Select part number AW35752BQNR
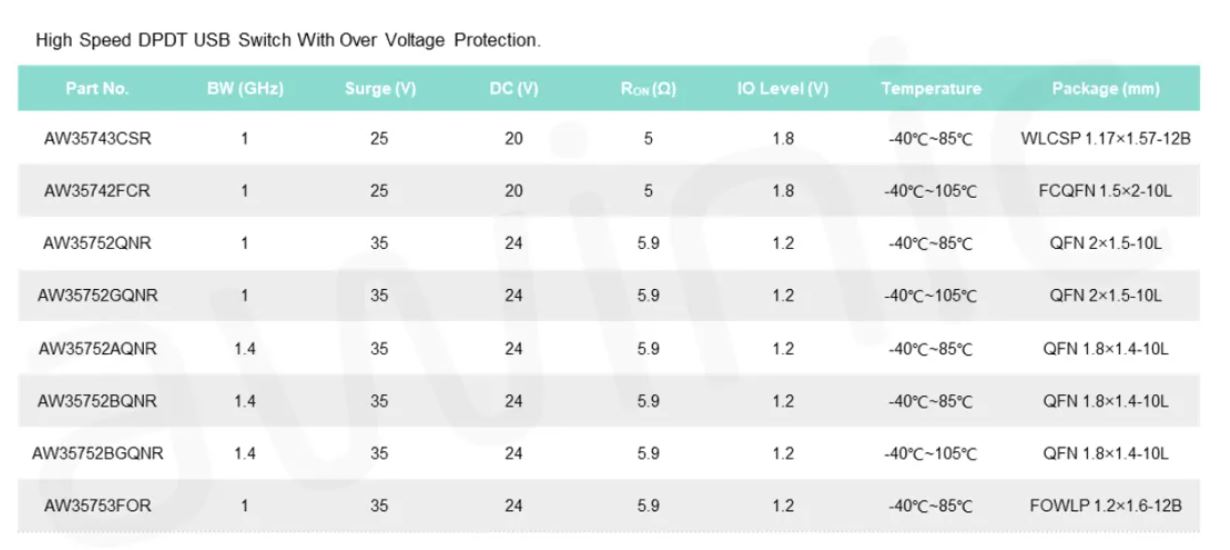Screen dimensions: 1230x550 (97, 401)
